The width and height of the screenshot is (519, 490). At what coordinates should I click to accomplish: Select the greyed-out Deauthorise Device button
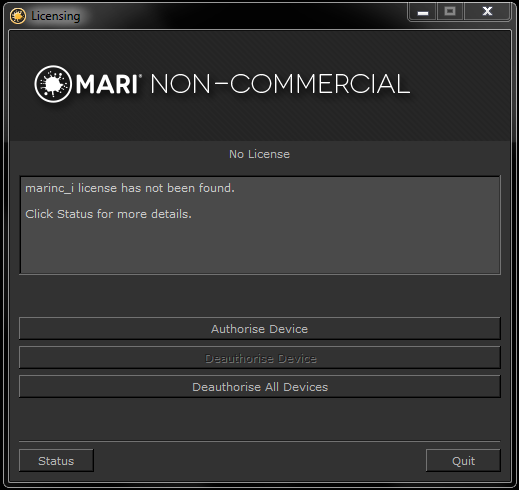[260, 358]
